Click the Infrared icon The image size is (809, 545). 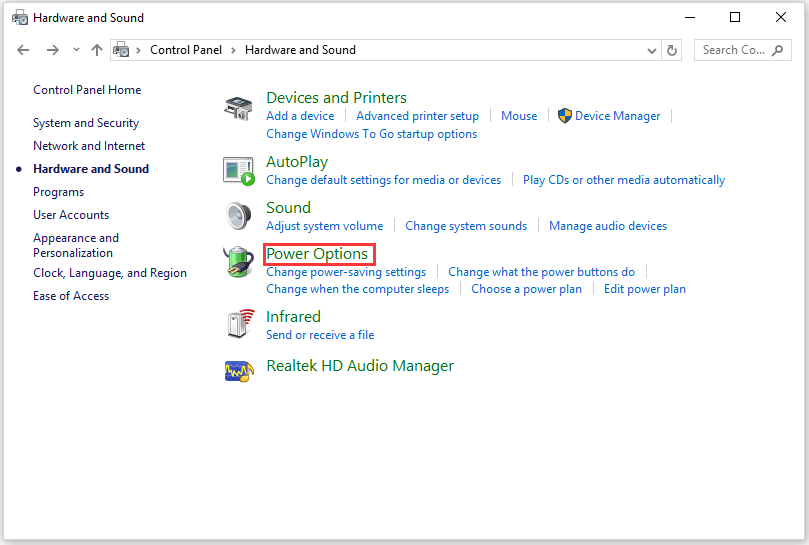click(x=238, y=324)
